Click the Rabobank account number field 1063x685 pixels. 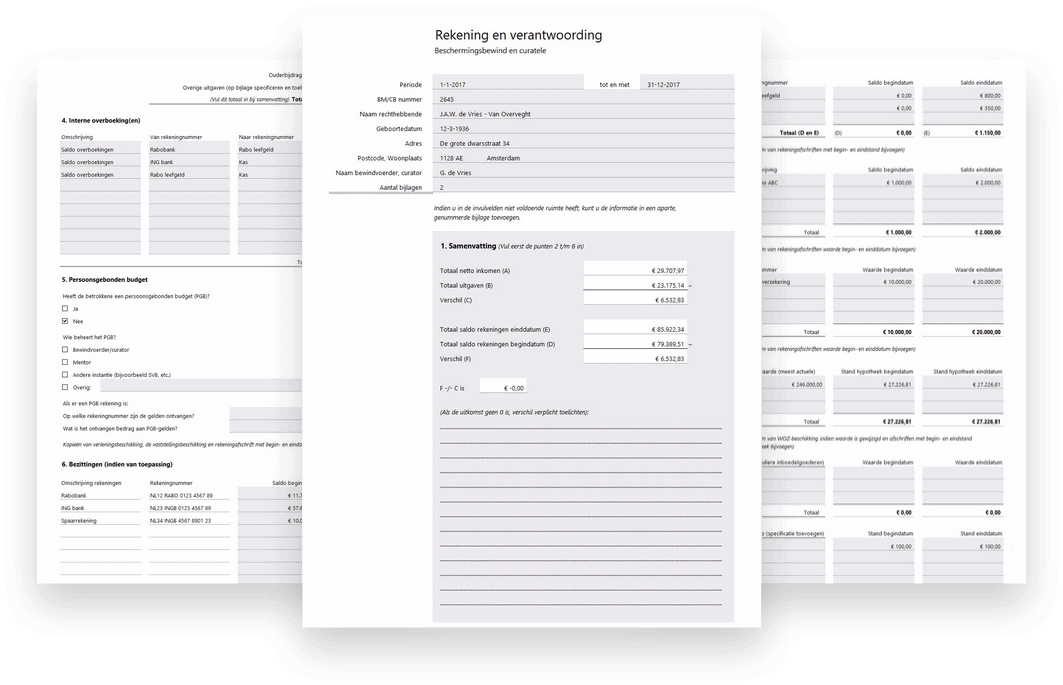point(189,495)
